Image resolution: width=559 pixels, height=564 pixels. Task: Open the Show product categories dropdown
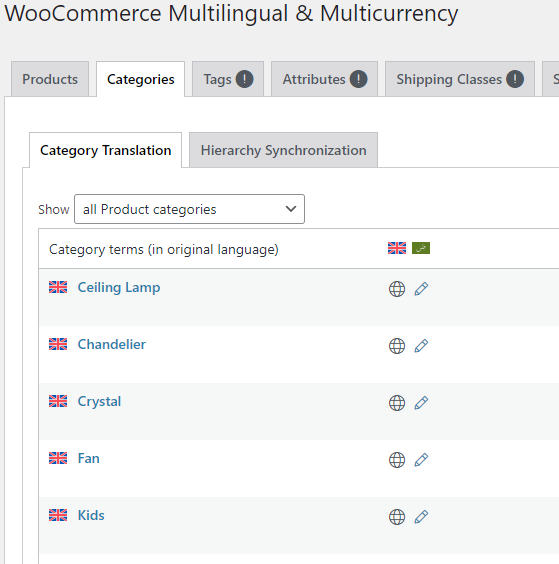click(x=189, y=209)
